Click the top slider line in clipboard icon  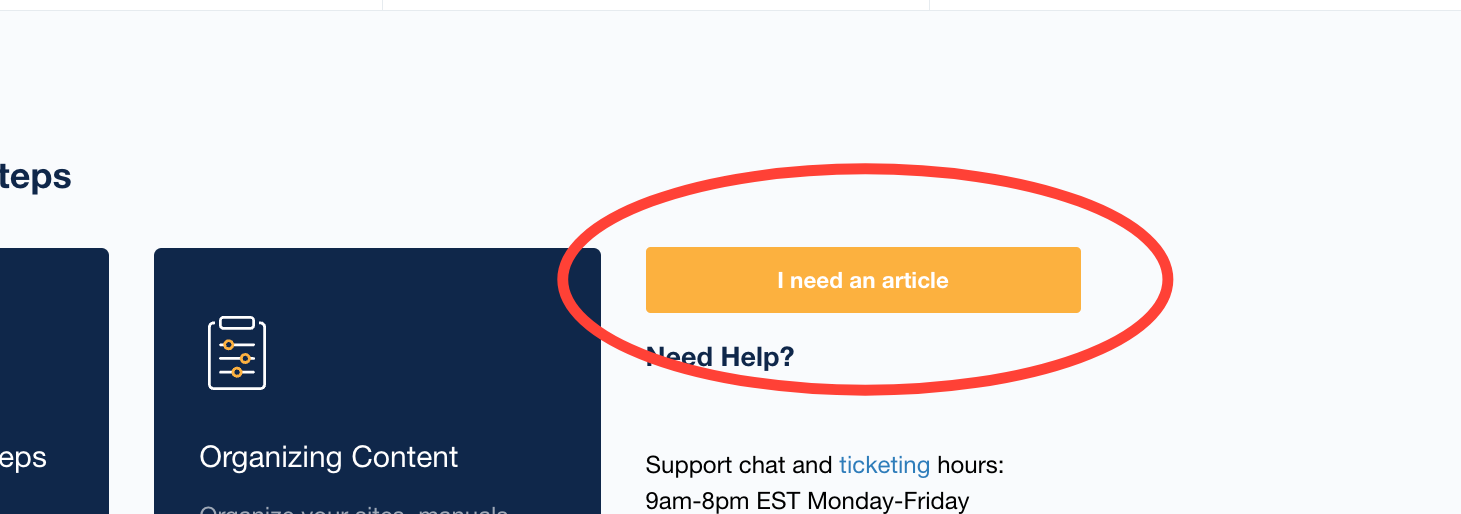[237, 344]
